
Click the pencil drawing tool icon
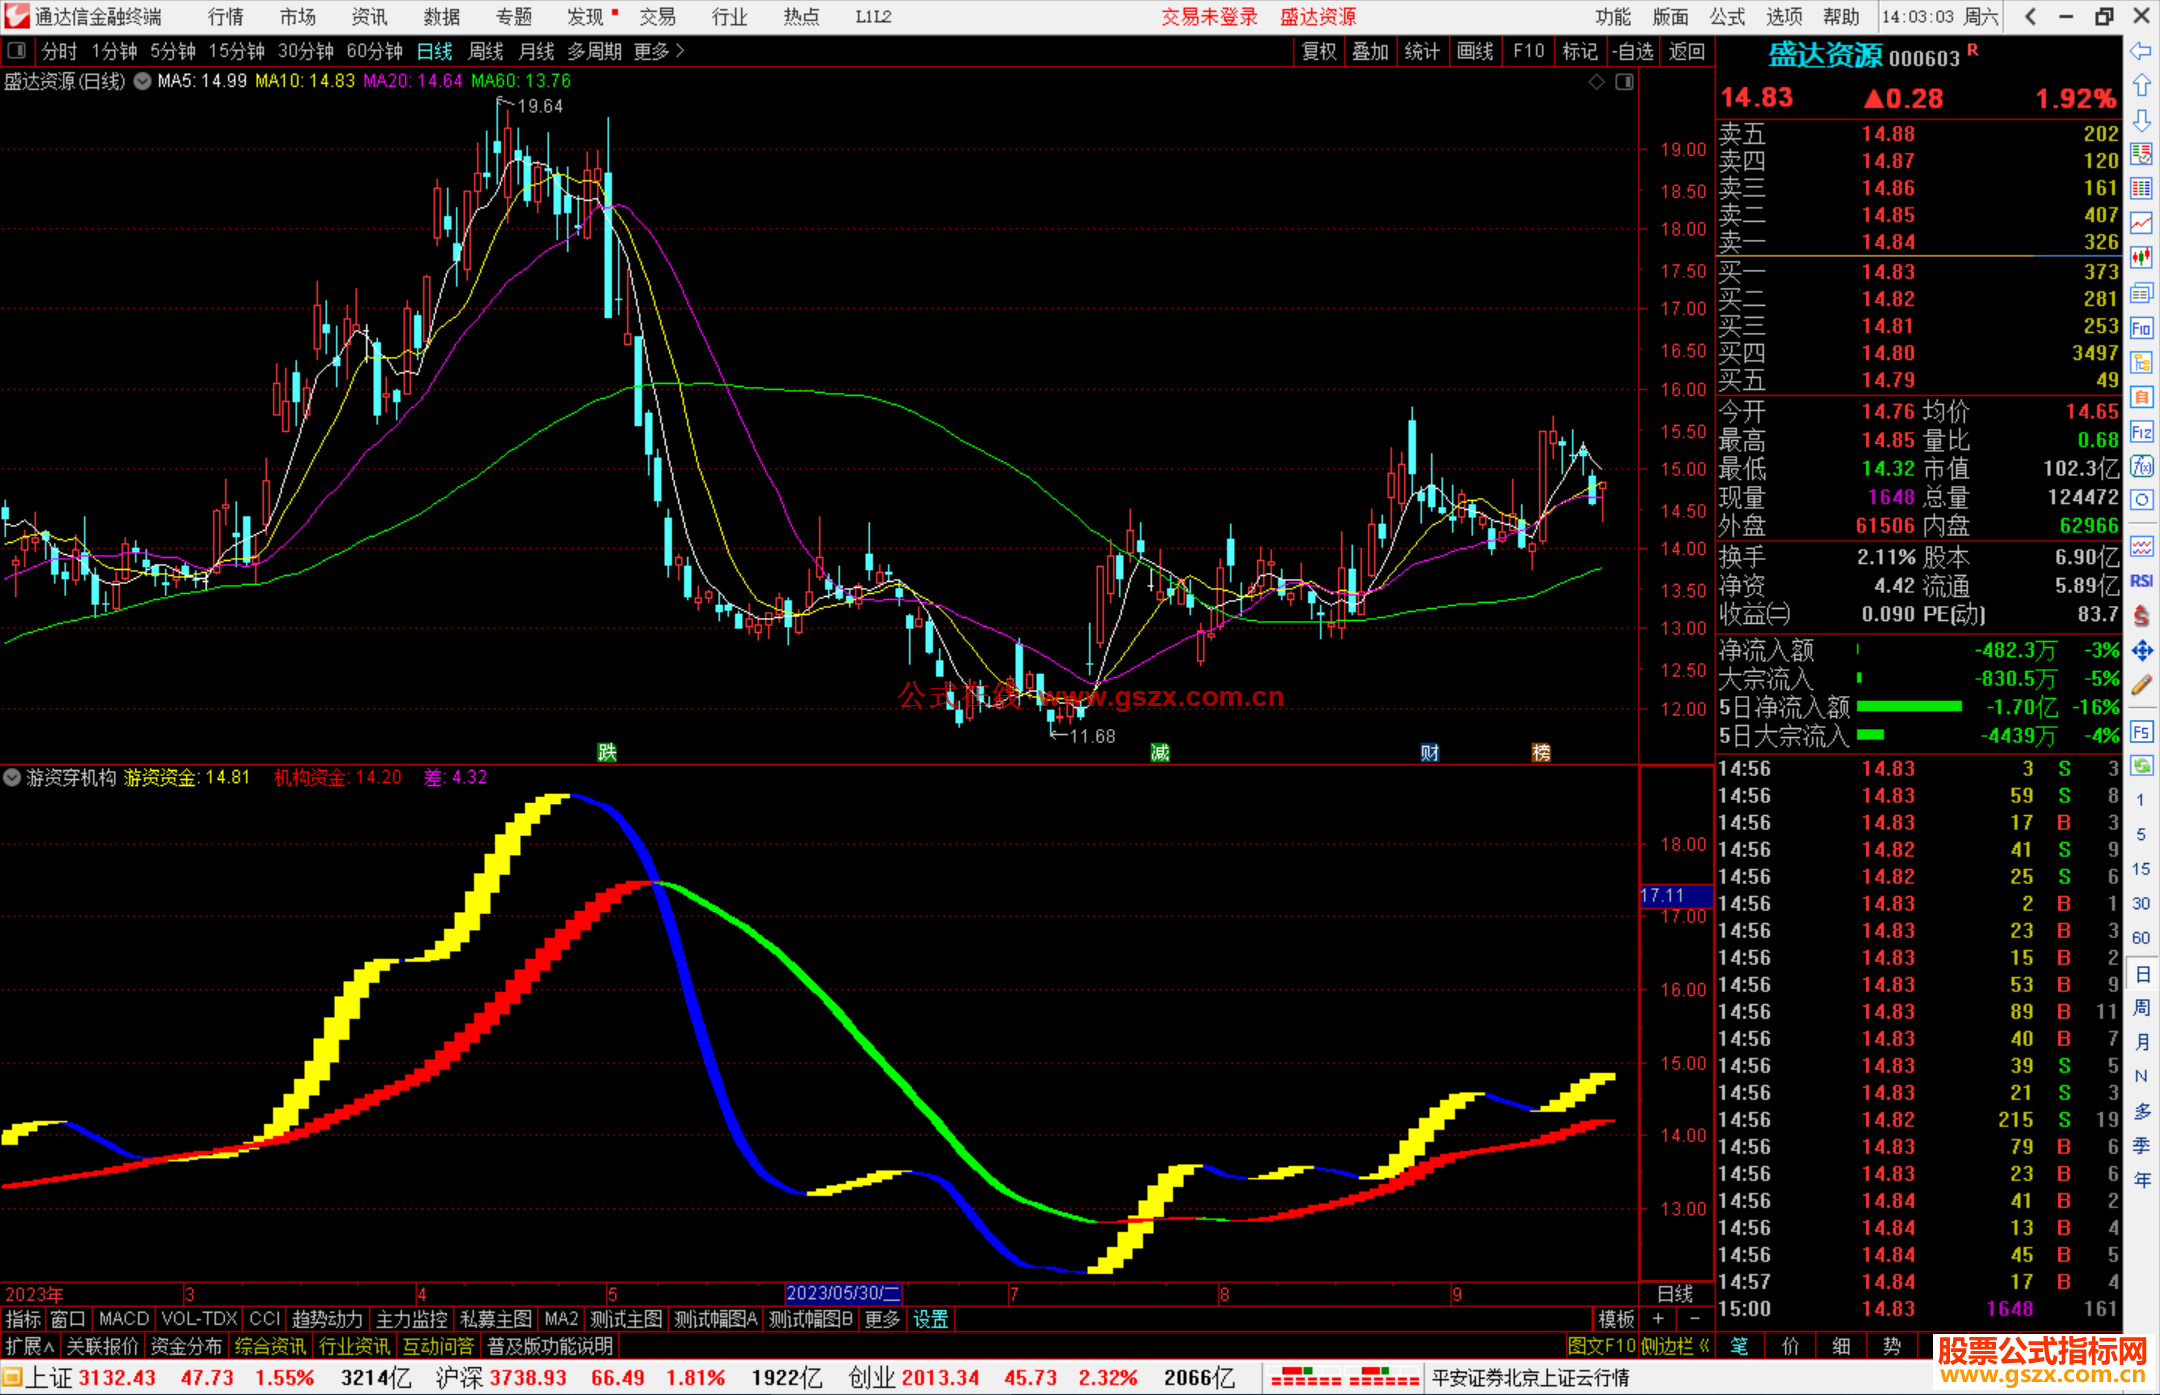(2141, 686)
